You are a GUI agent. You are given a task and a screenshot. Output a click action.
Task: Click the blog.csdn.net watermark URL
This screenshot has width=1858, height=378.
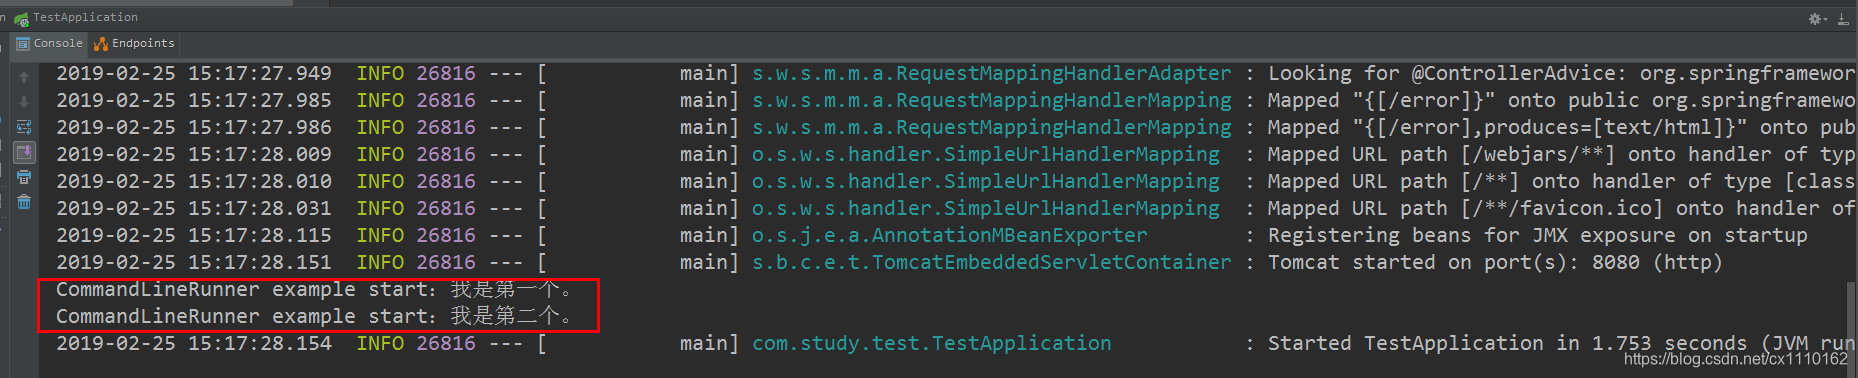[1736, 359]
